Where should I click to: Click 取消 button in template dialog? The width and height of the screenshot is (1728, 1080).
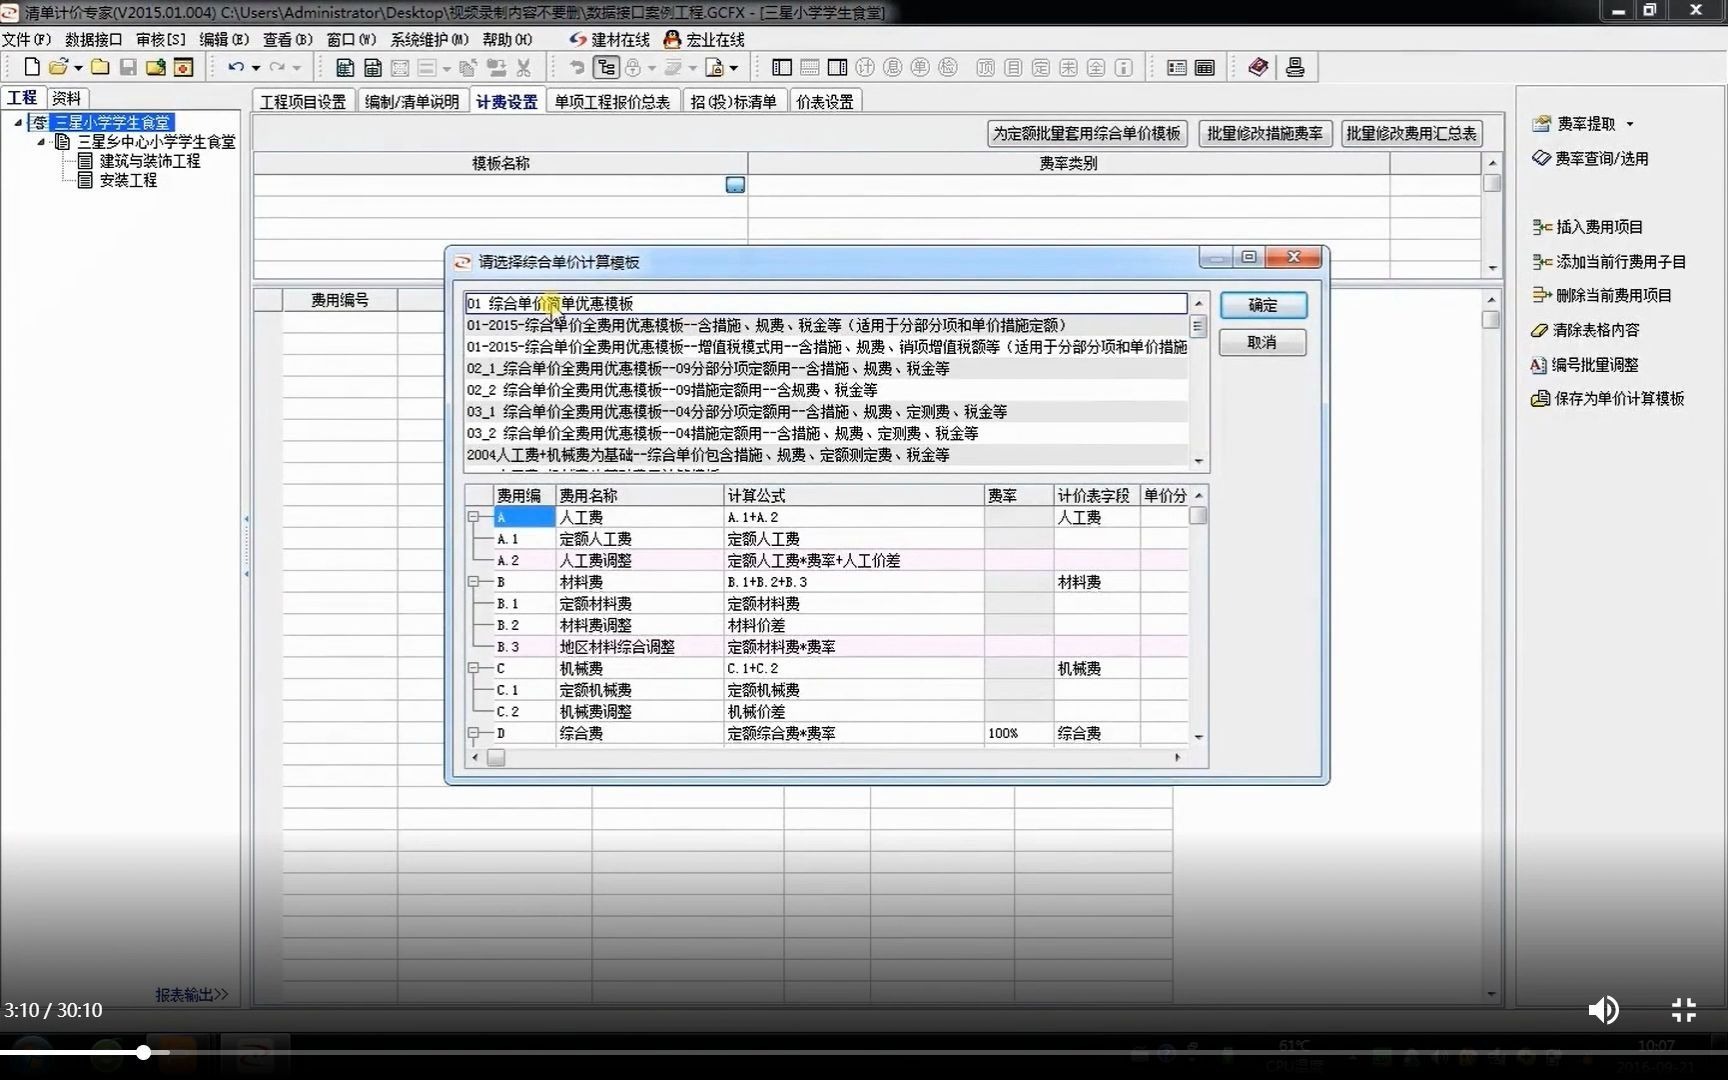pos(1263,342)
